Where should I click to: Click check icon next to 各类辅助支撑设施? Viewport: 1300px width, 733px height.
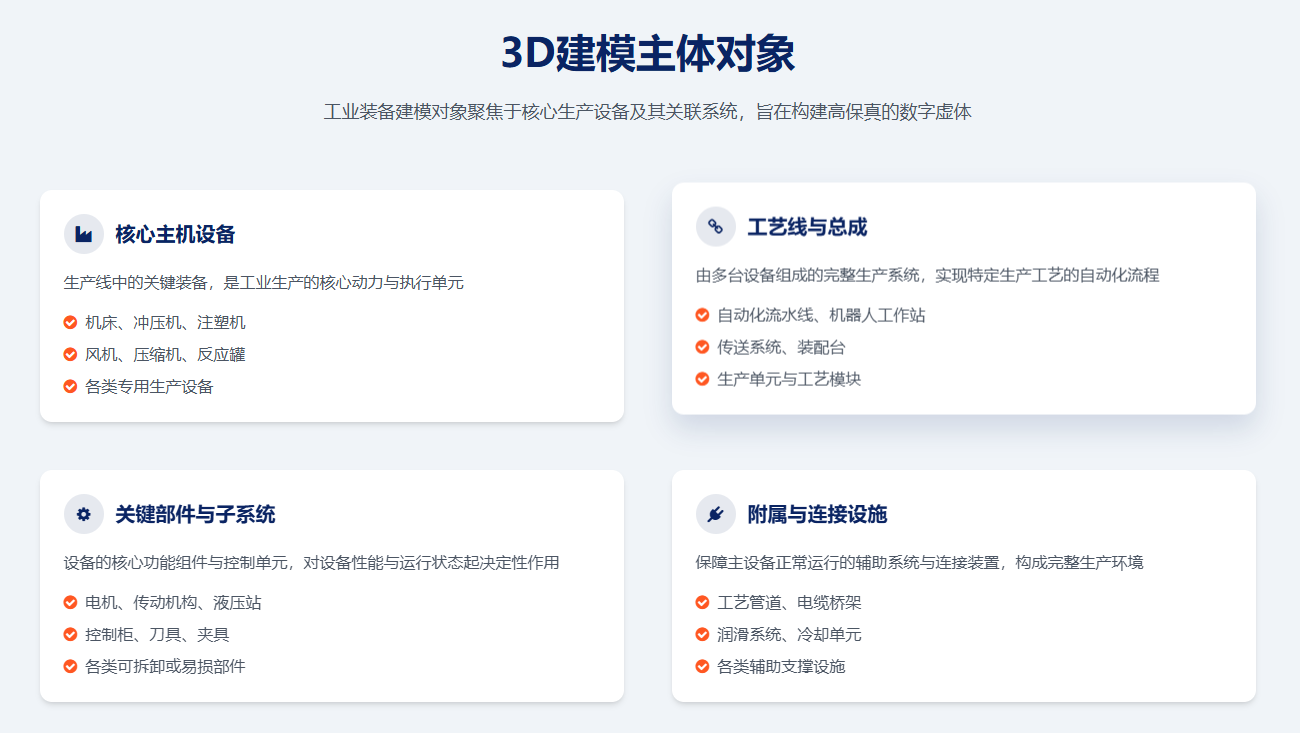[703, 666]
